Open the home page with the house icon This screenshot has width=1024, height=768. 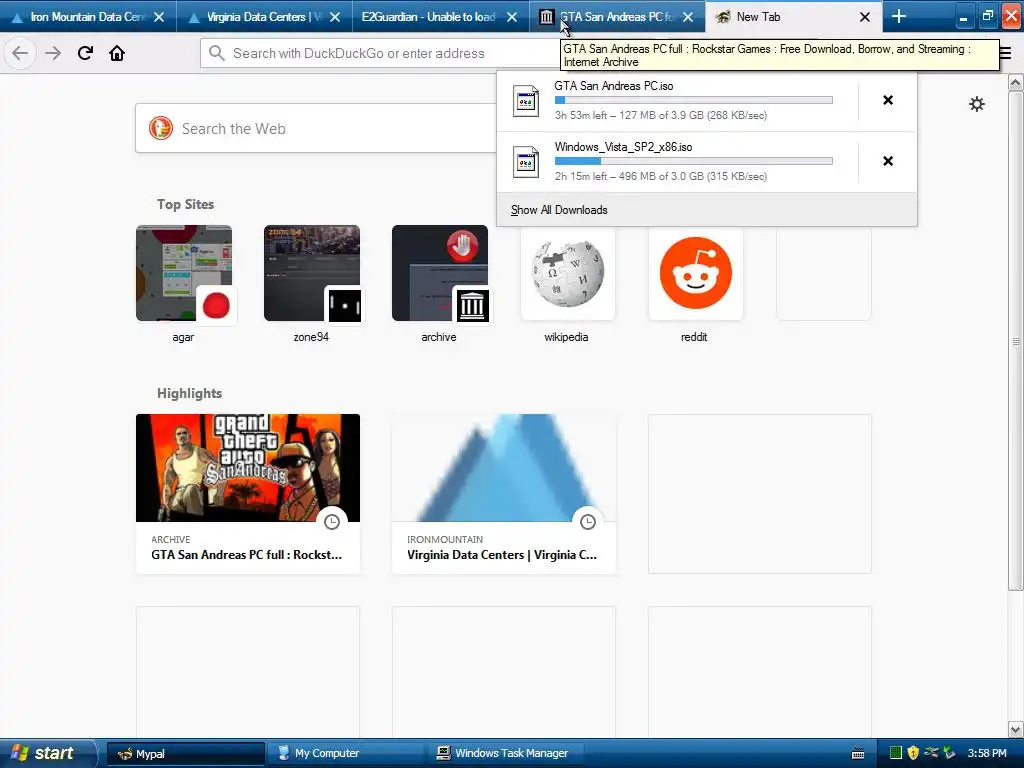pos(117,53)
